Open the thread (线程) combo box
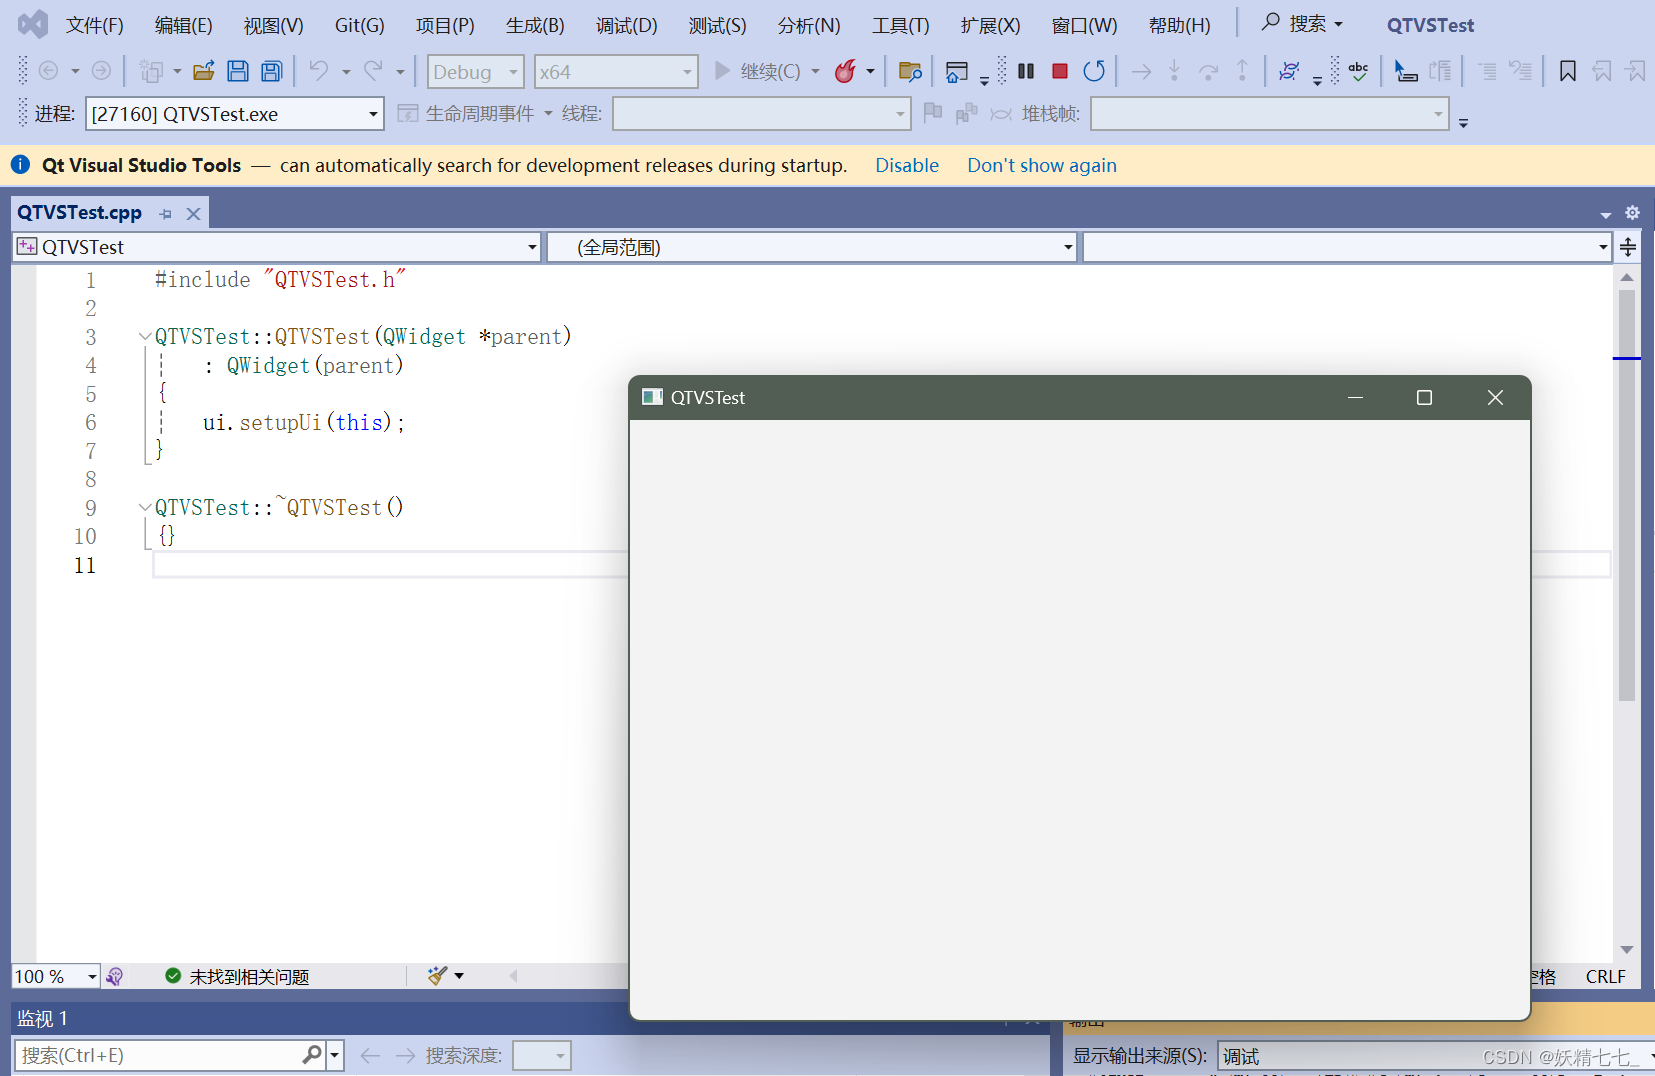This screenshot has width=1655, height=1076. click(x=761, y=114)
